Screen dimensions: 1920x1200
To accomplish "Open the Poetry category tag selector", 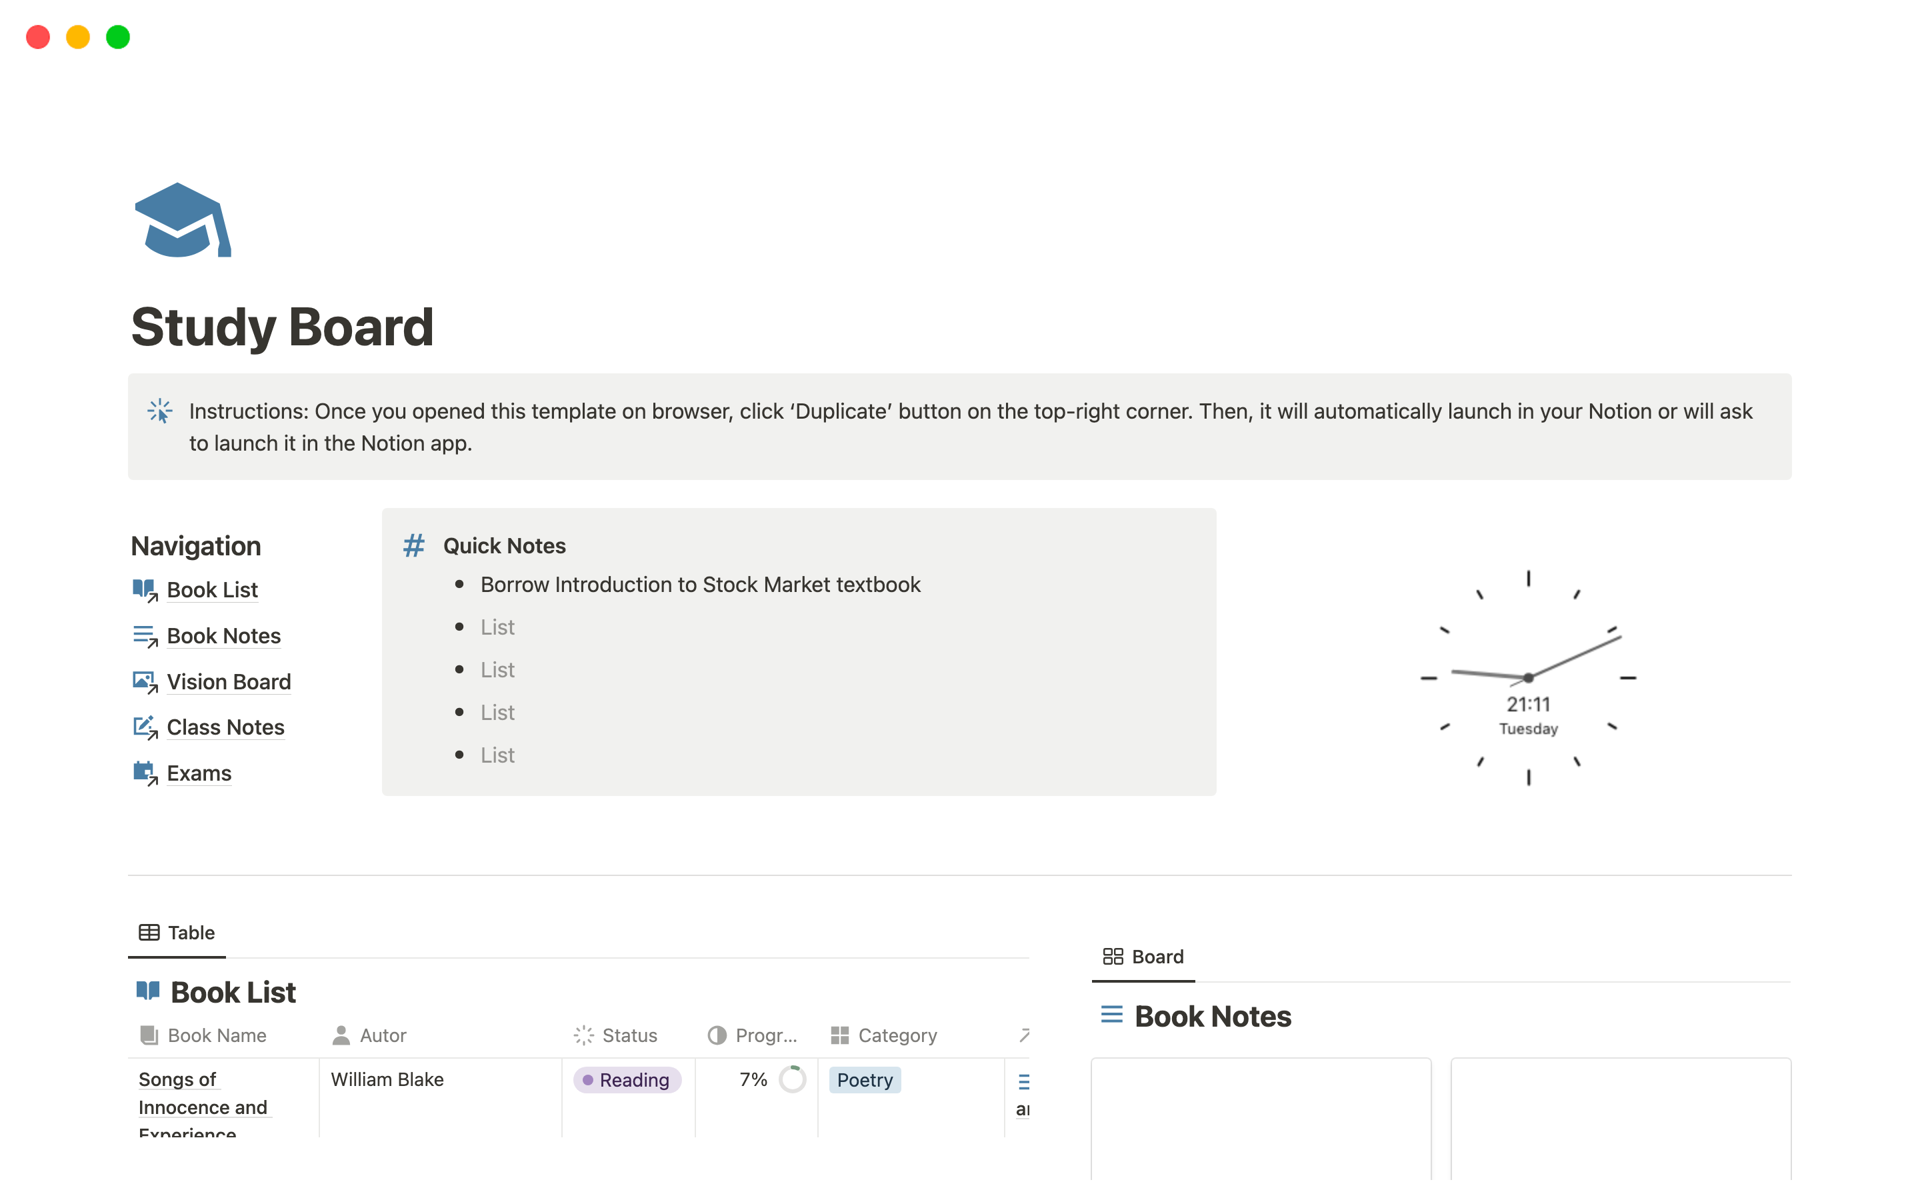I will [864, 1080].
